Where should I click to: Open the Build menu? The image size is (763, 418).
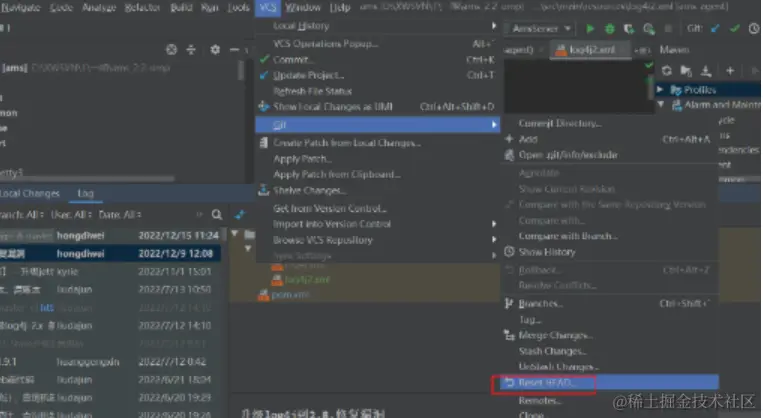click(x=182, y=7)
